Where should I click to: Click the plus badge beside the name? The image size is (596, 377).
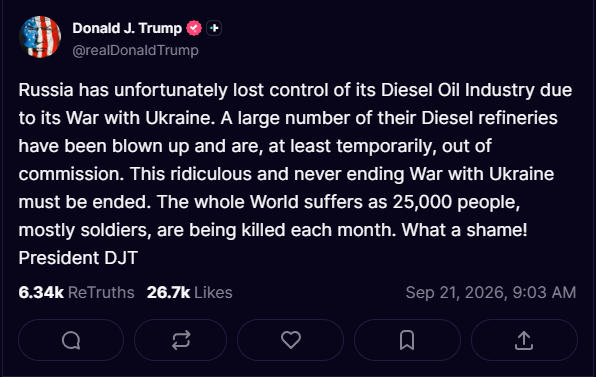(x=214, y=28)
